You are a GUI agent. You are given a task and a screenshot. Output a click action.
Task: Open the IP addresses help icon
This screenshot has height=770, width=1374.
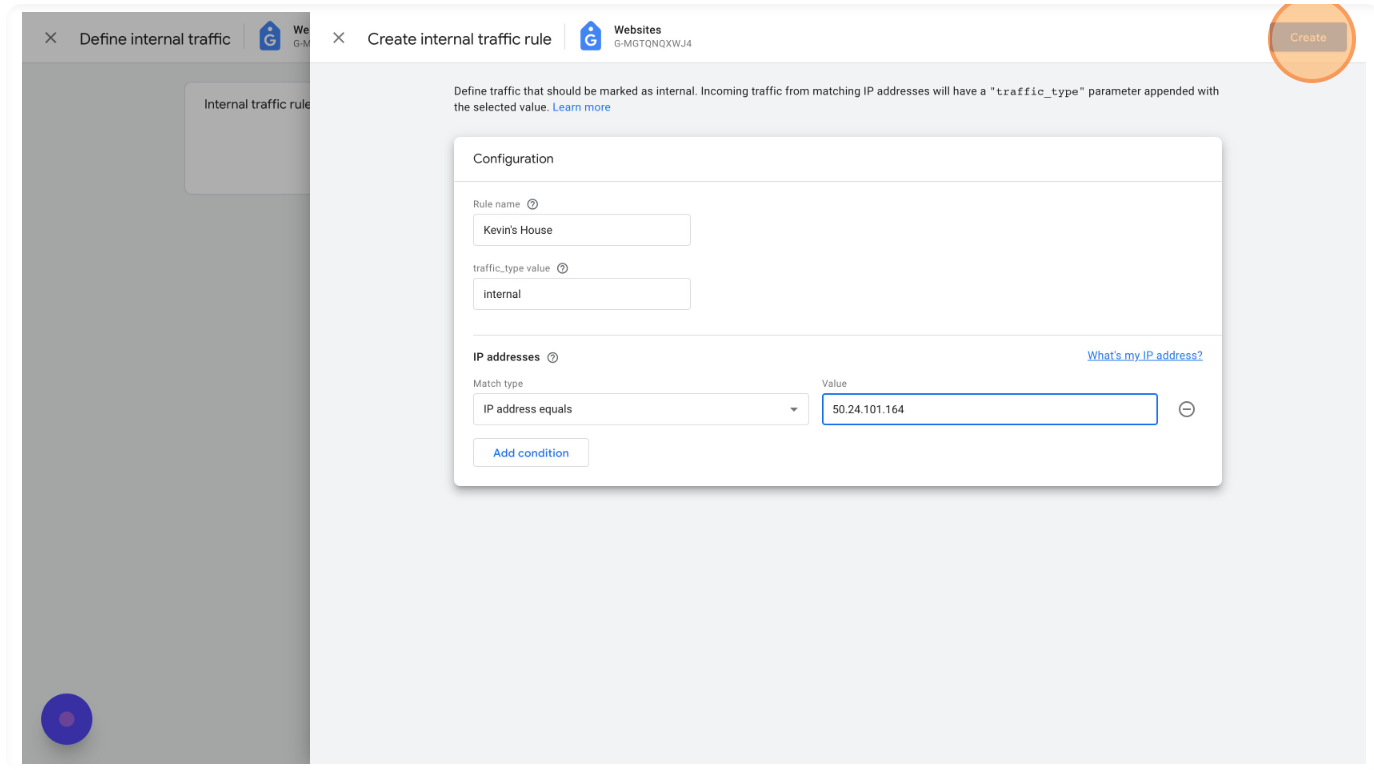pos(553,357)
